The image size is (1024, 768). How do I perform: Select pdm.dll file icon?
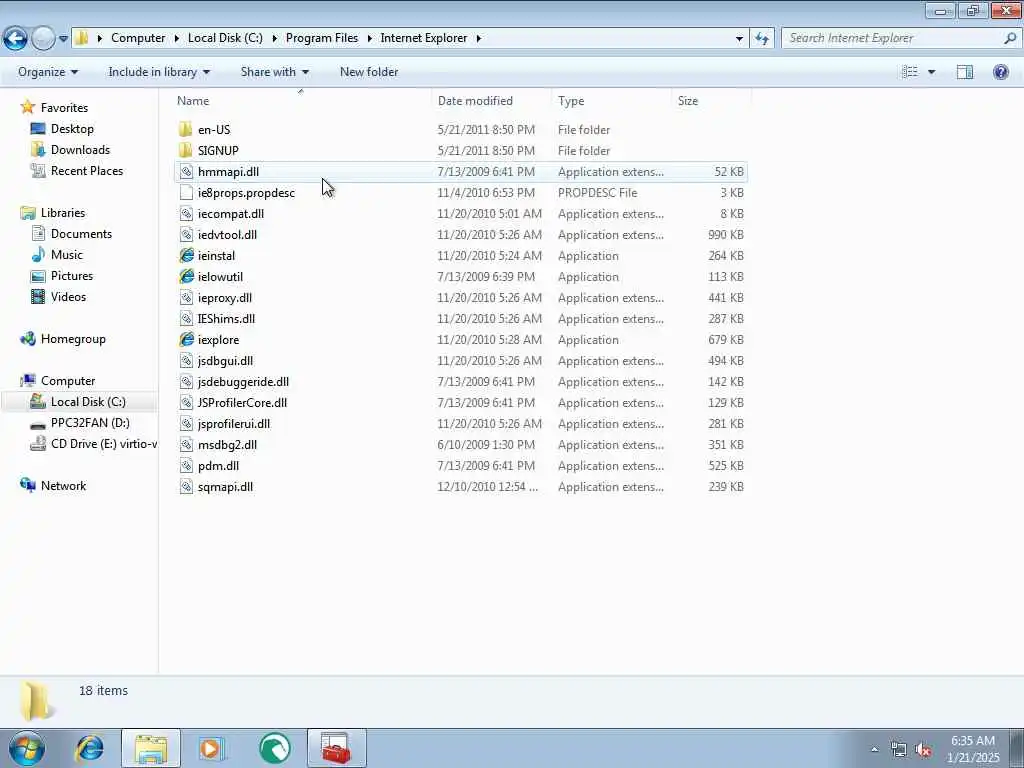186,466
